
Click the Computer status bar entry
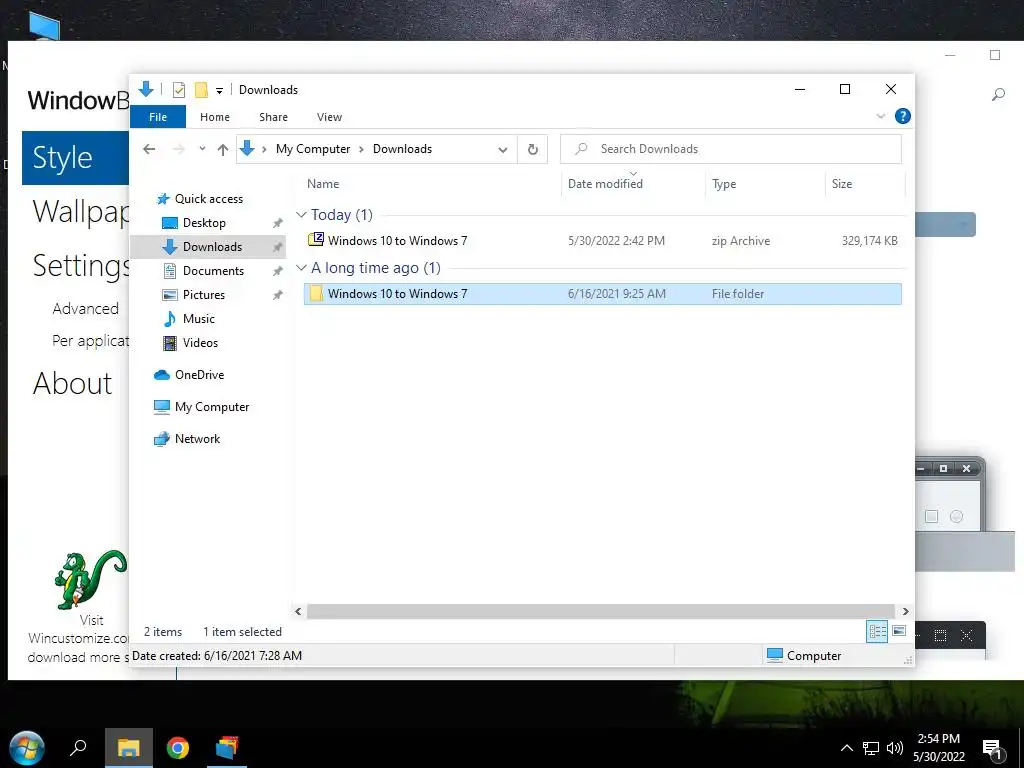pyautogui.click(x=803, y=656)
